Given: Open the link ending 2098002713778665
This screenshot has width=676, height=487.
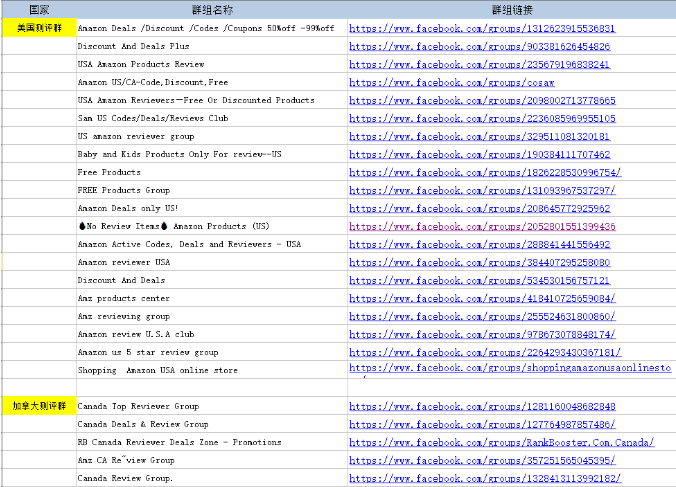Looking at the screenshot, I should click(482, 100).
